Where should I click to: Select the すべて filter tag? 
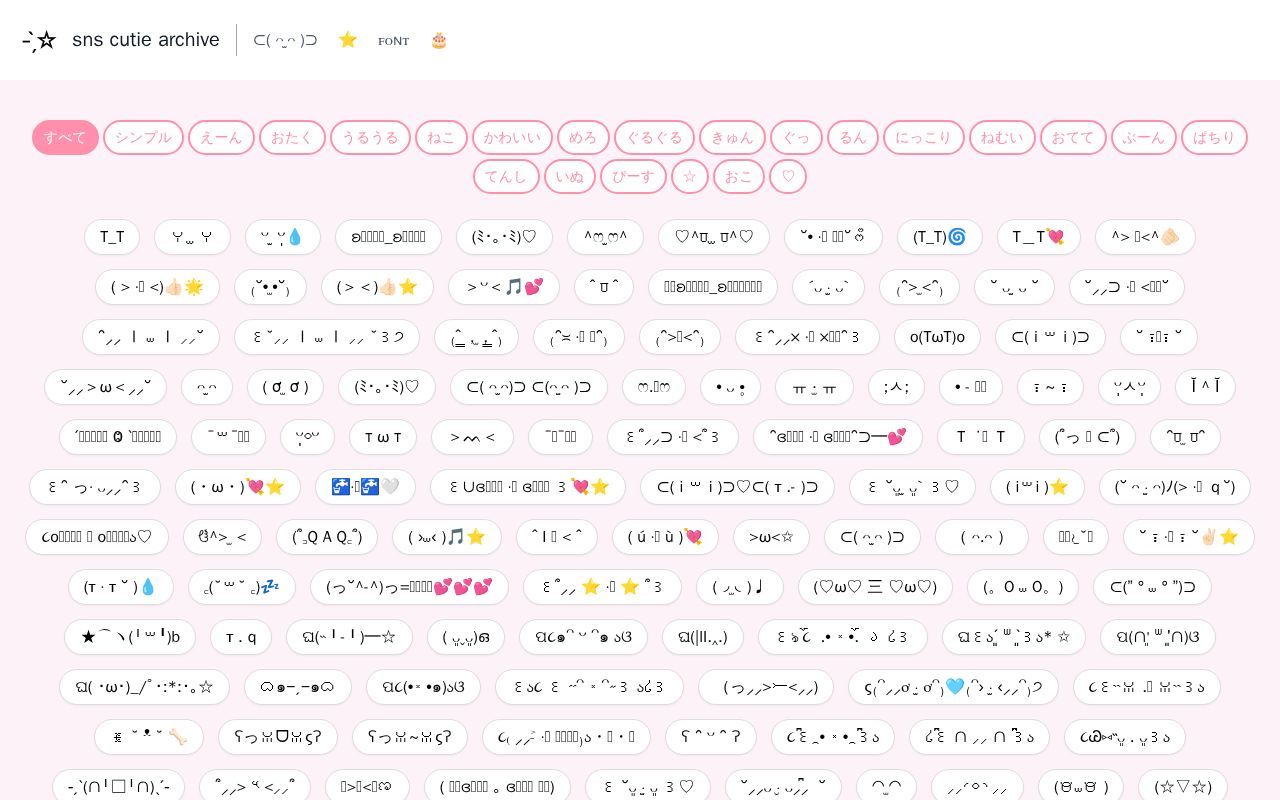click(x=65, y=137)
